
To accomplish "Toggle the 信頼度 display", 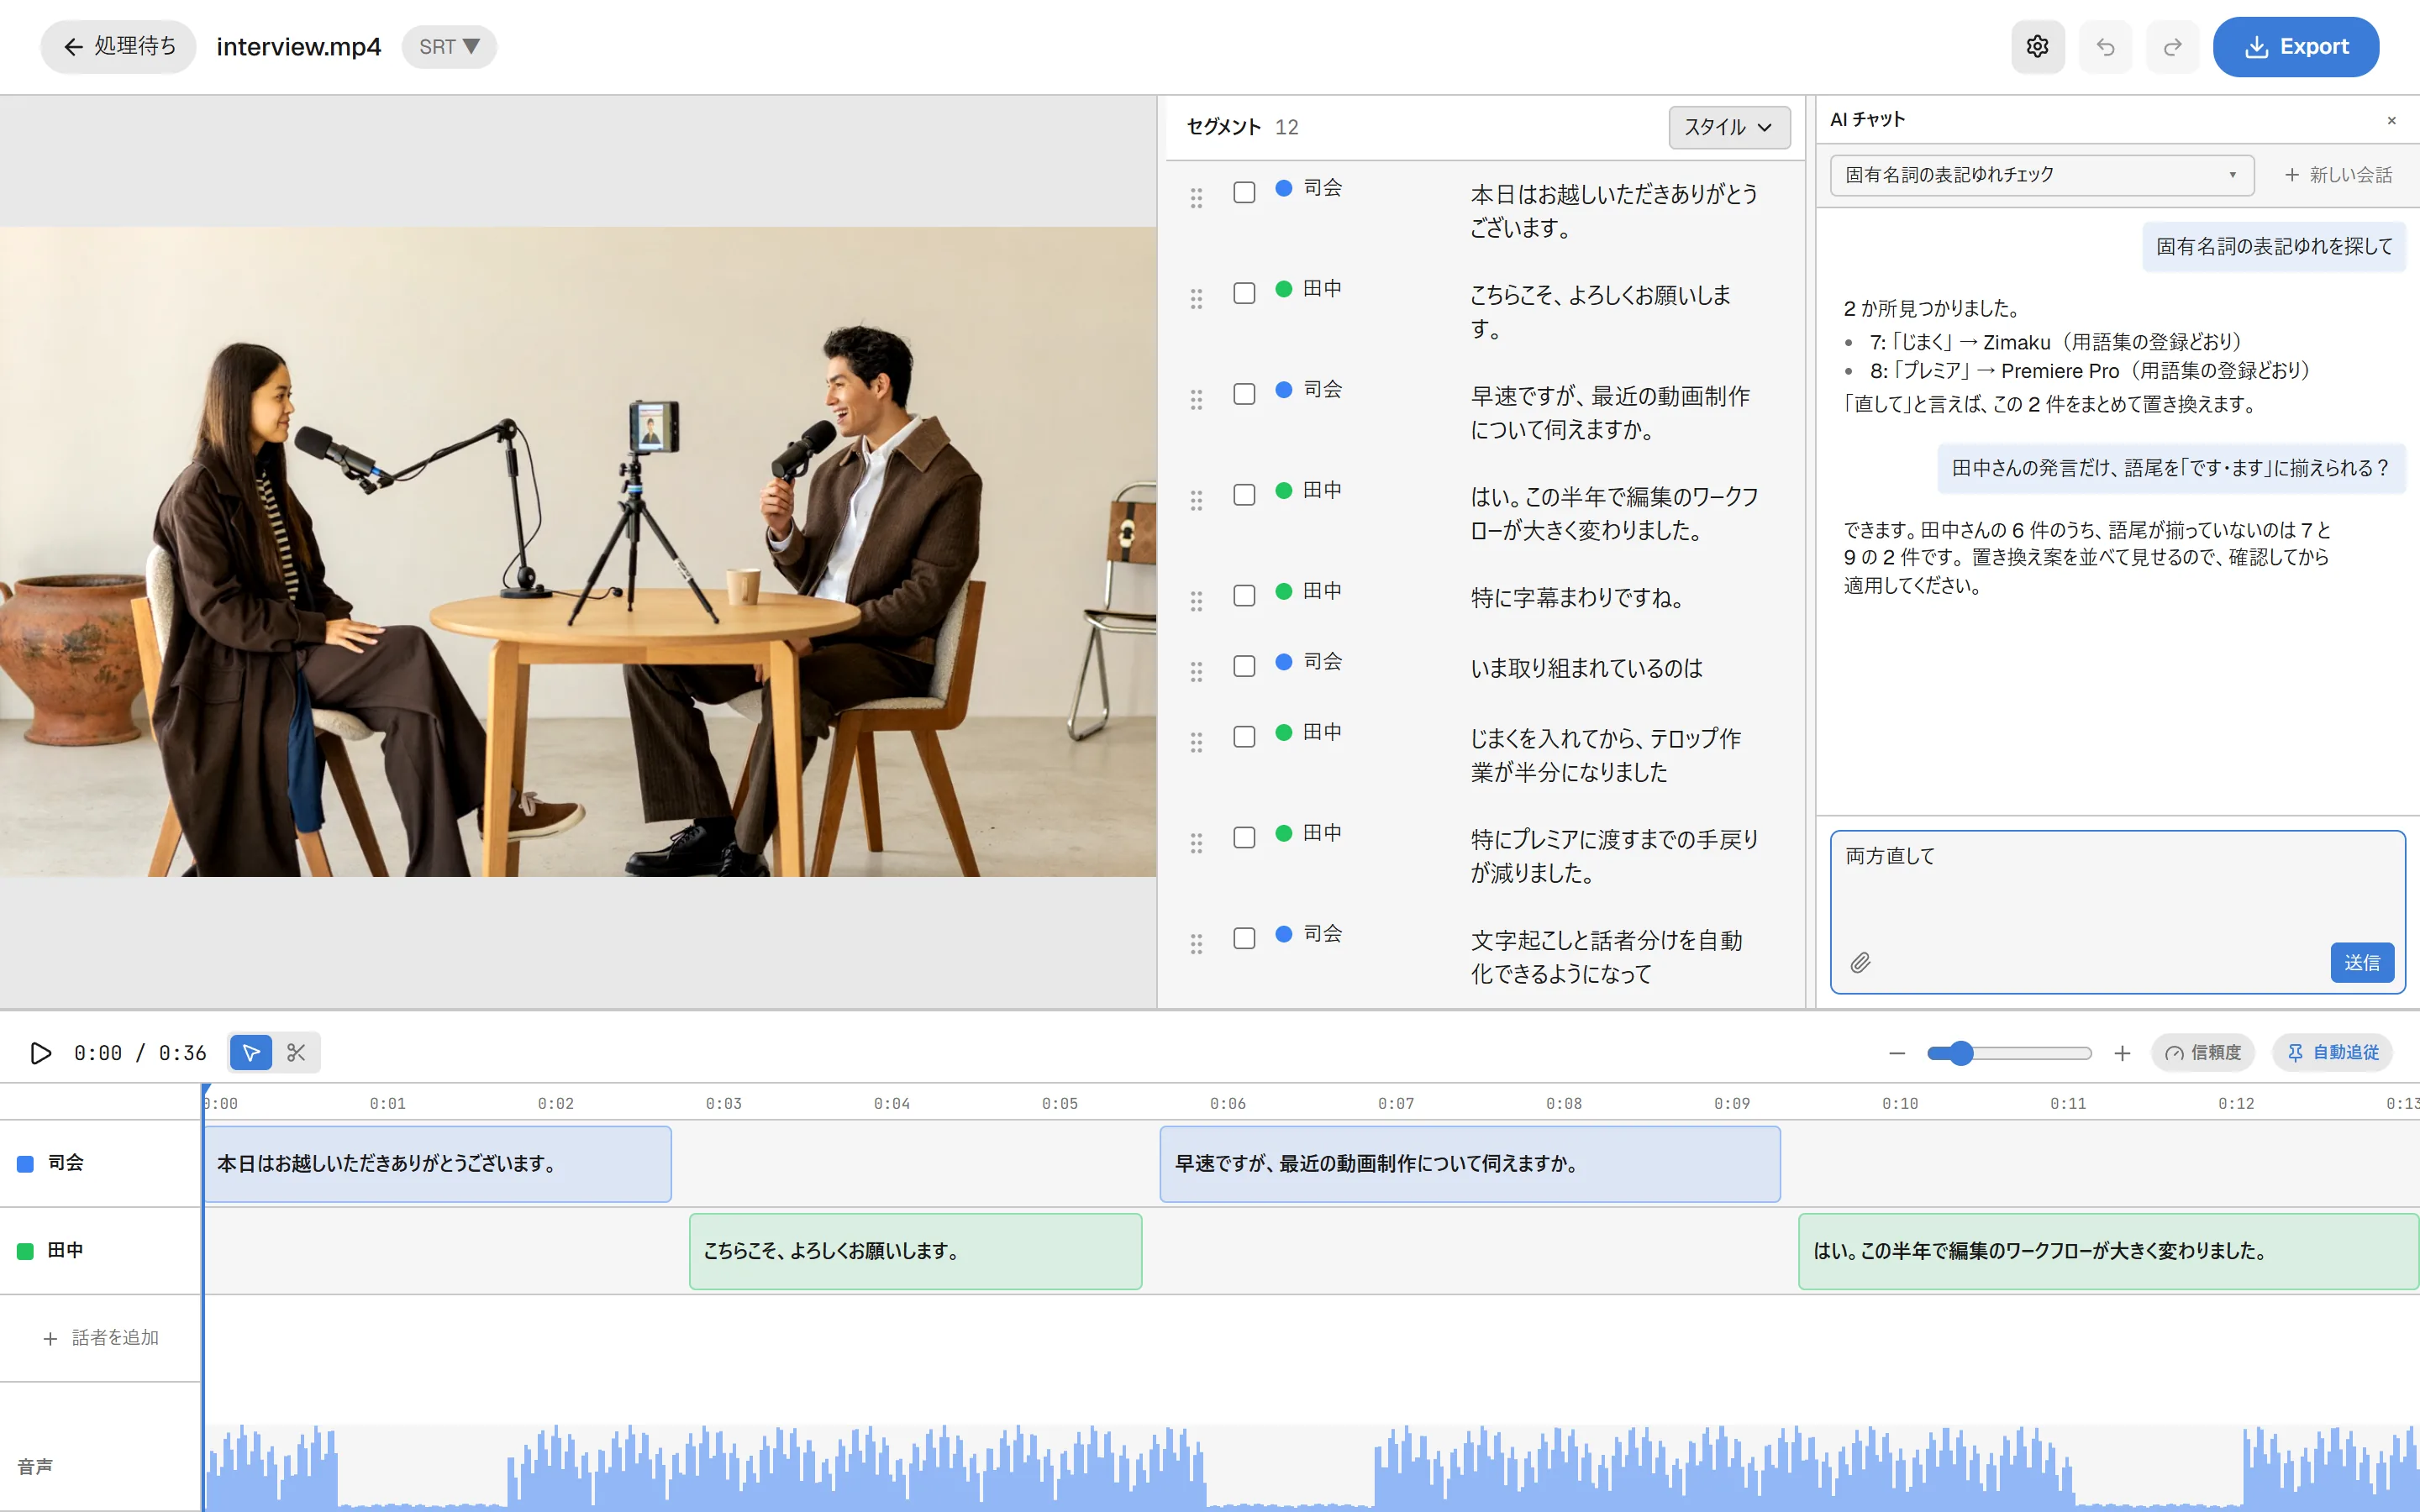I will coord(2203,1053).
